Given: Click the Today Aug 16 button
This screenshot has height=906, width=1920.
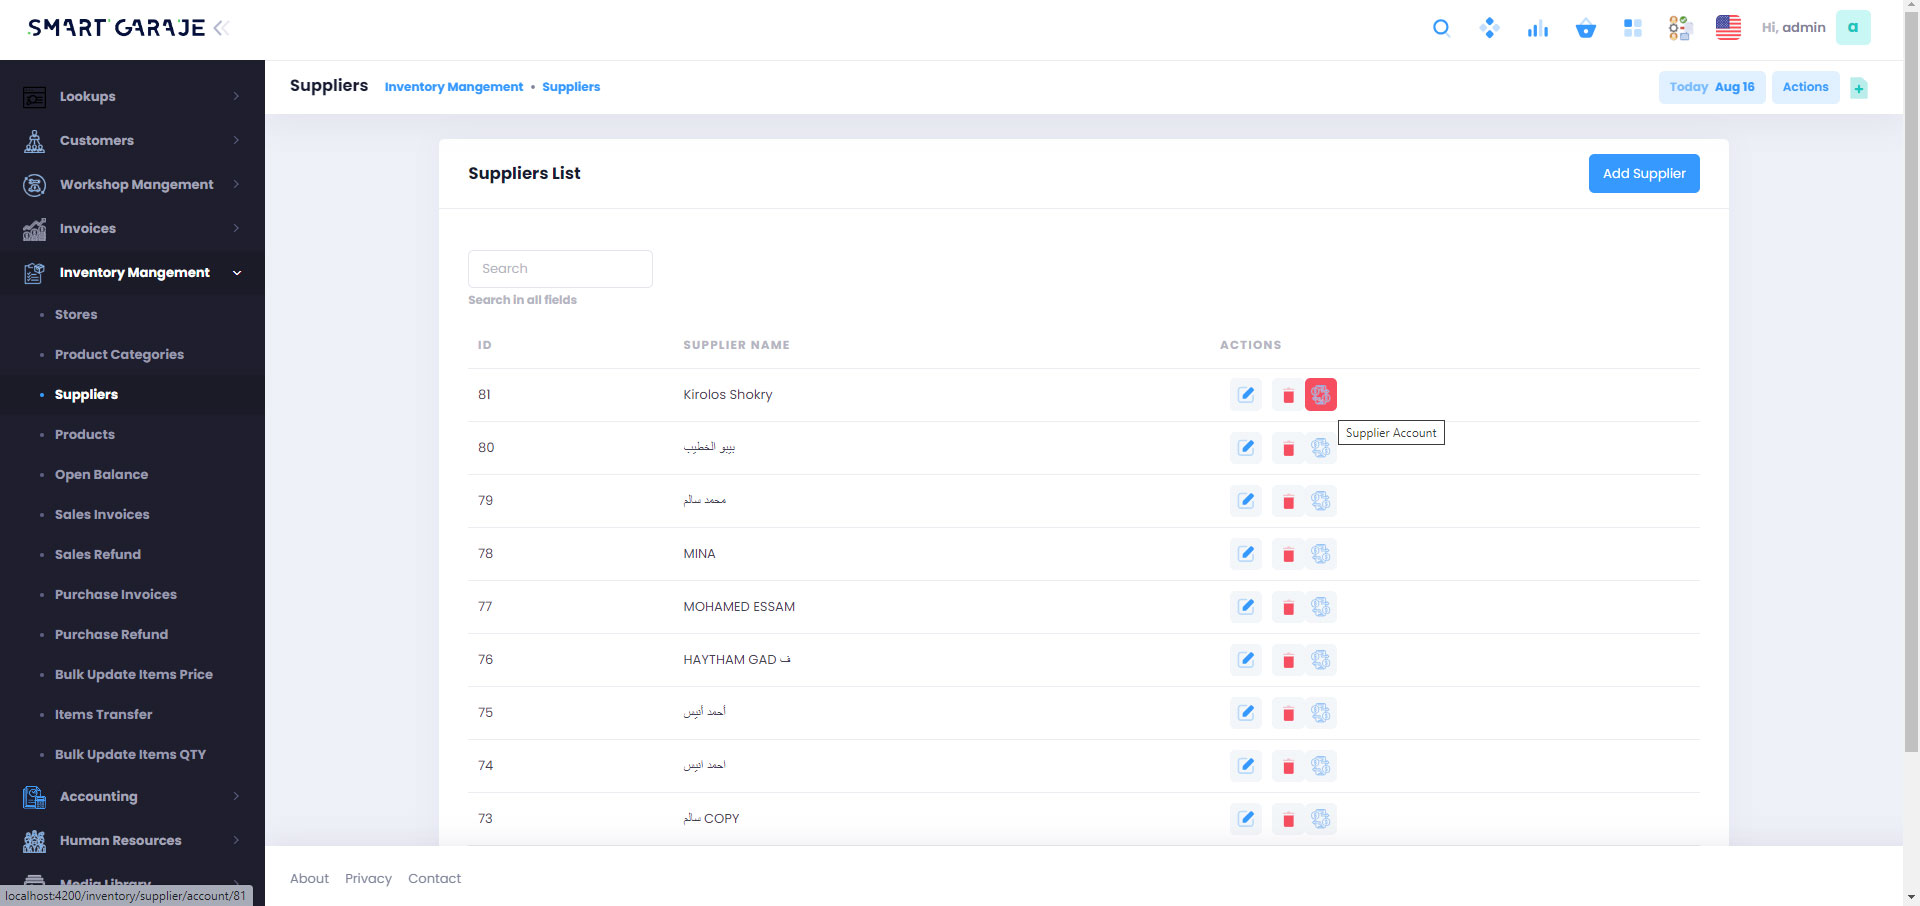Looking at the screenshot, I should [x=1712, y=87].
